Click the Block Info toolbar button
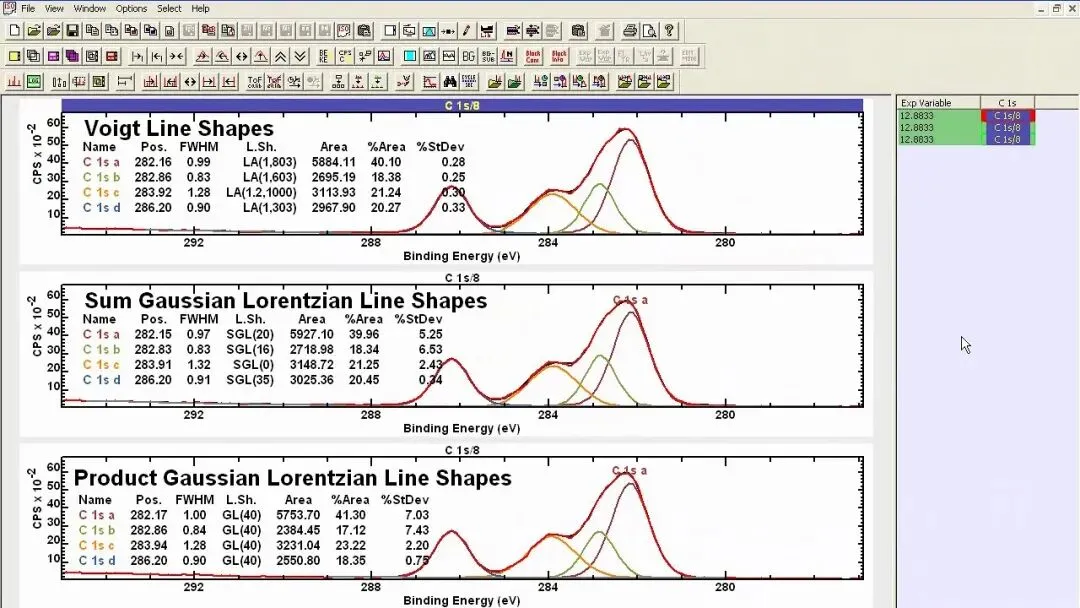1080x608 pixels. tap(559, 56)
